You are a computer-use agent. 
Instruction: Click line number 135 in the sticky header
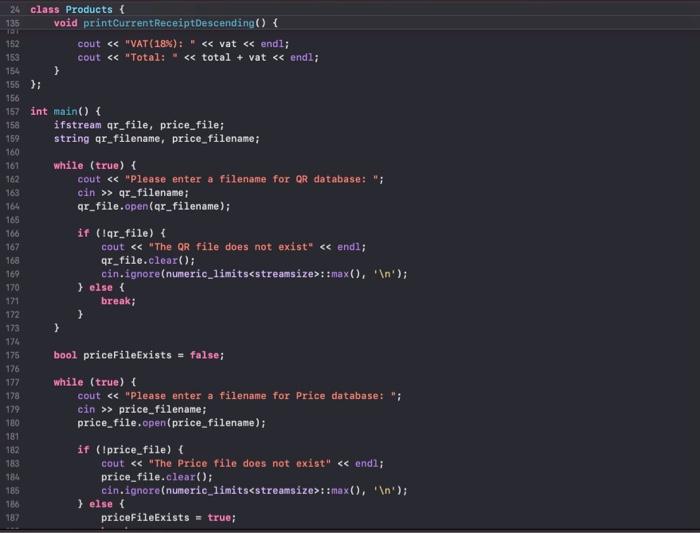[x=12, y=23]
